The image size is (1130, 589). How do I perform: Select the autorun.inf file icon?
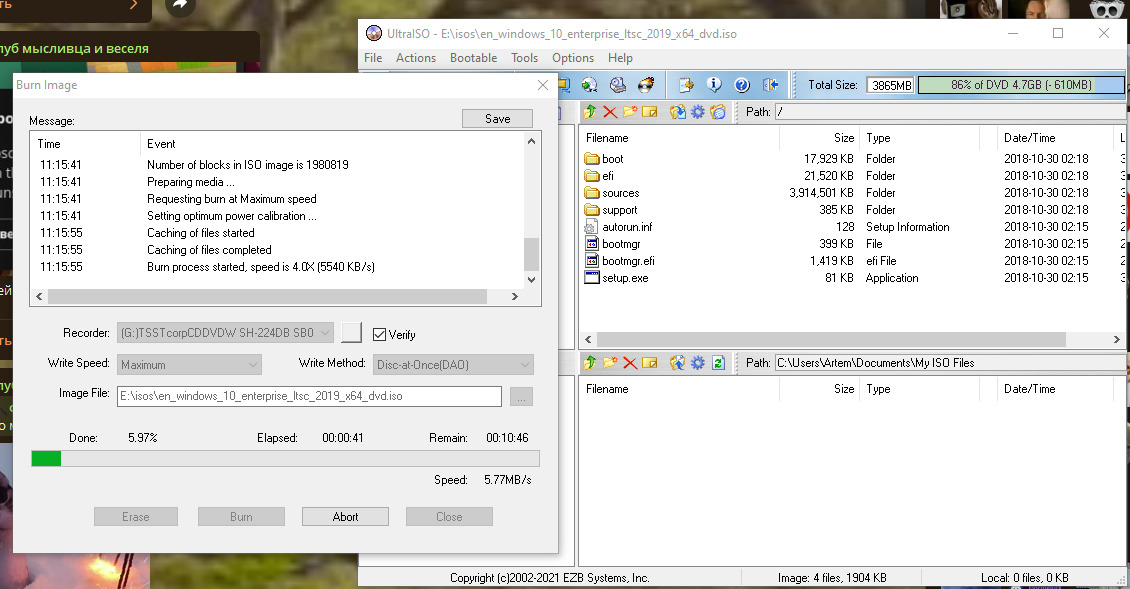tap(592, 227)
